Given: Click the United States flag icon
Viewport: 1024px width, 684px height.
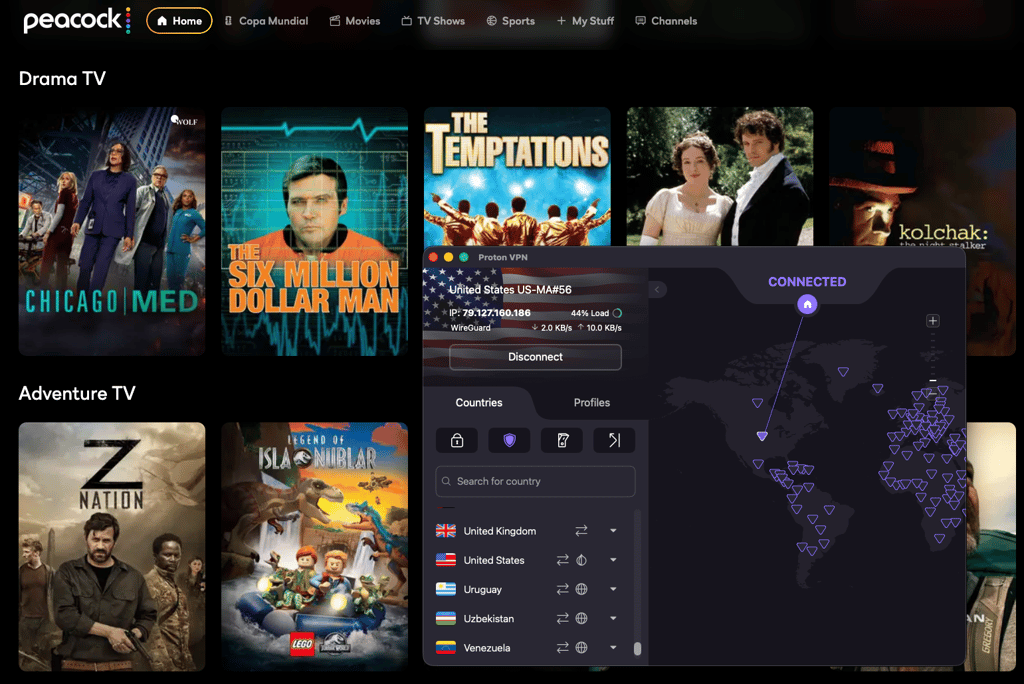Looking at the screenshot, I should (x=446, y=560).
